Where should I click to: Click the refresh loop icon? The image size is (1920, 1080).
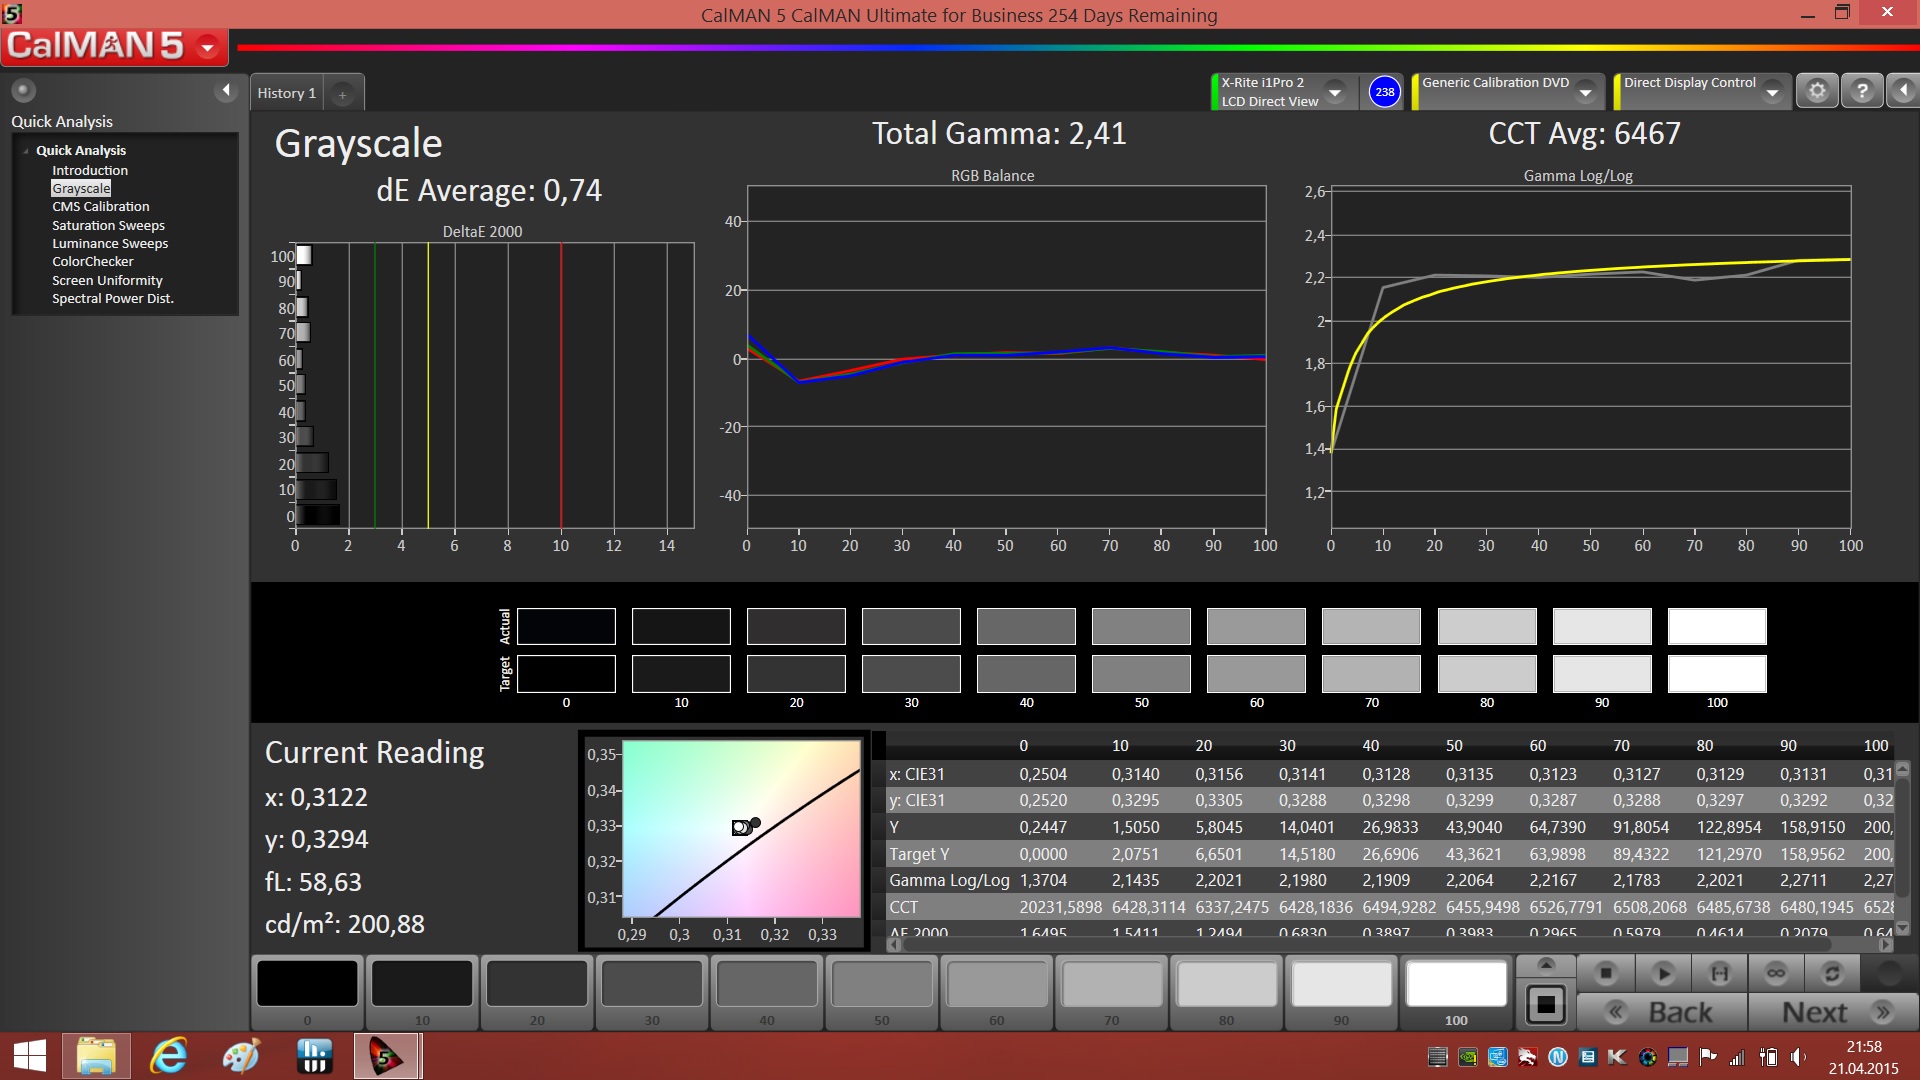point(1832,973)
